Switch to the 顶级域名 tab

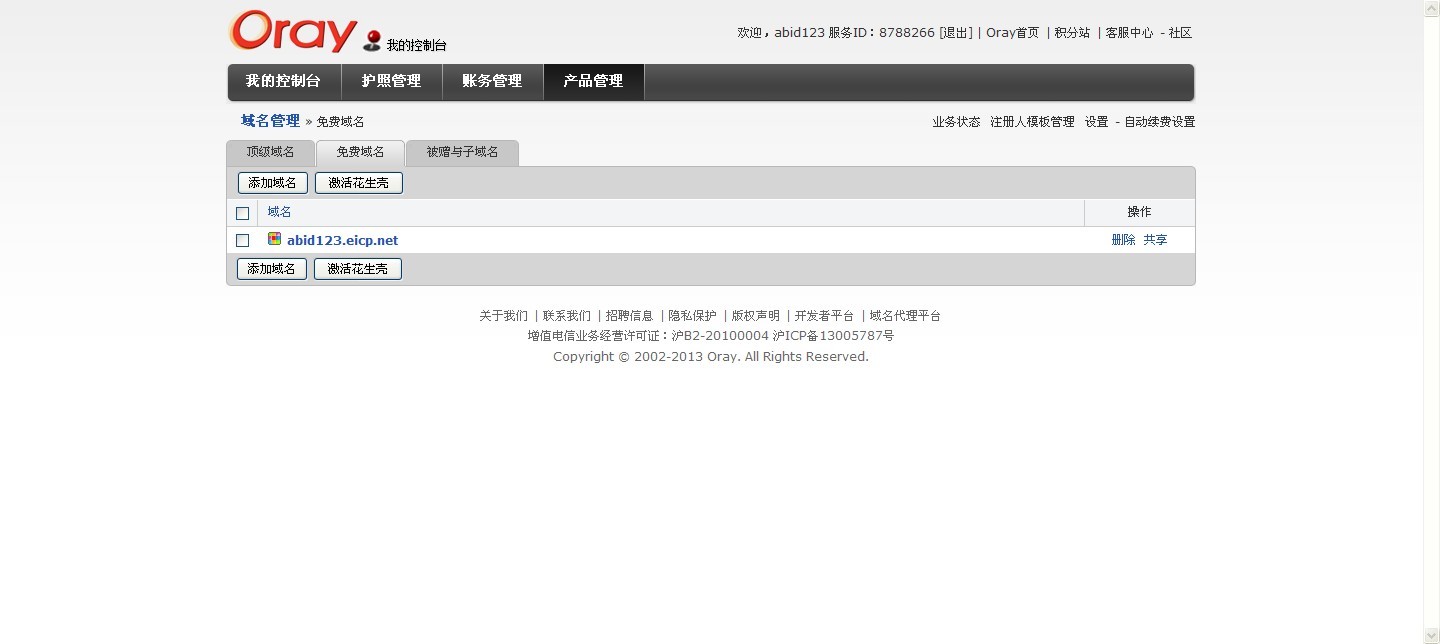270,152
